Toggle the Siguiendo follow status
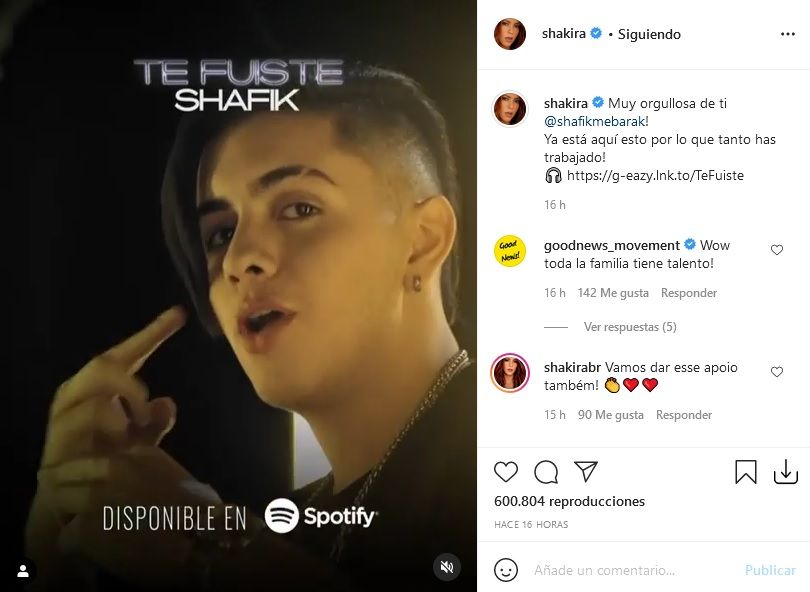The image size is (810, 592). click(x=649, y=35)
